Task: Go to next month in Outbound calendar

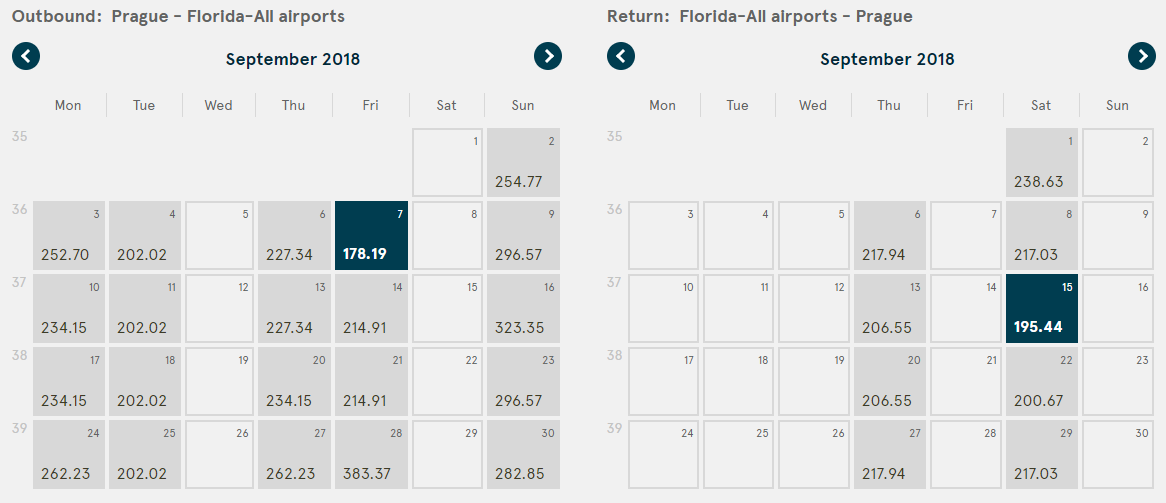Action: 548,57
